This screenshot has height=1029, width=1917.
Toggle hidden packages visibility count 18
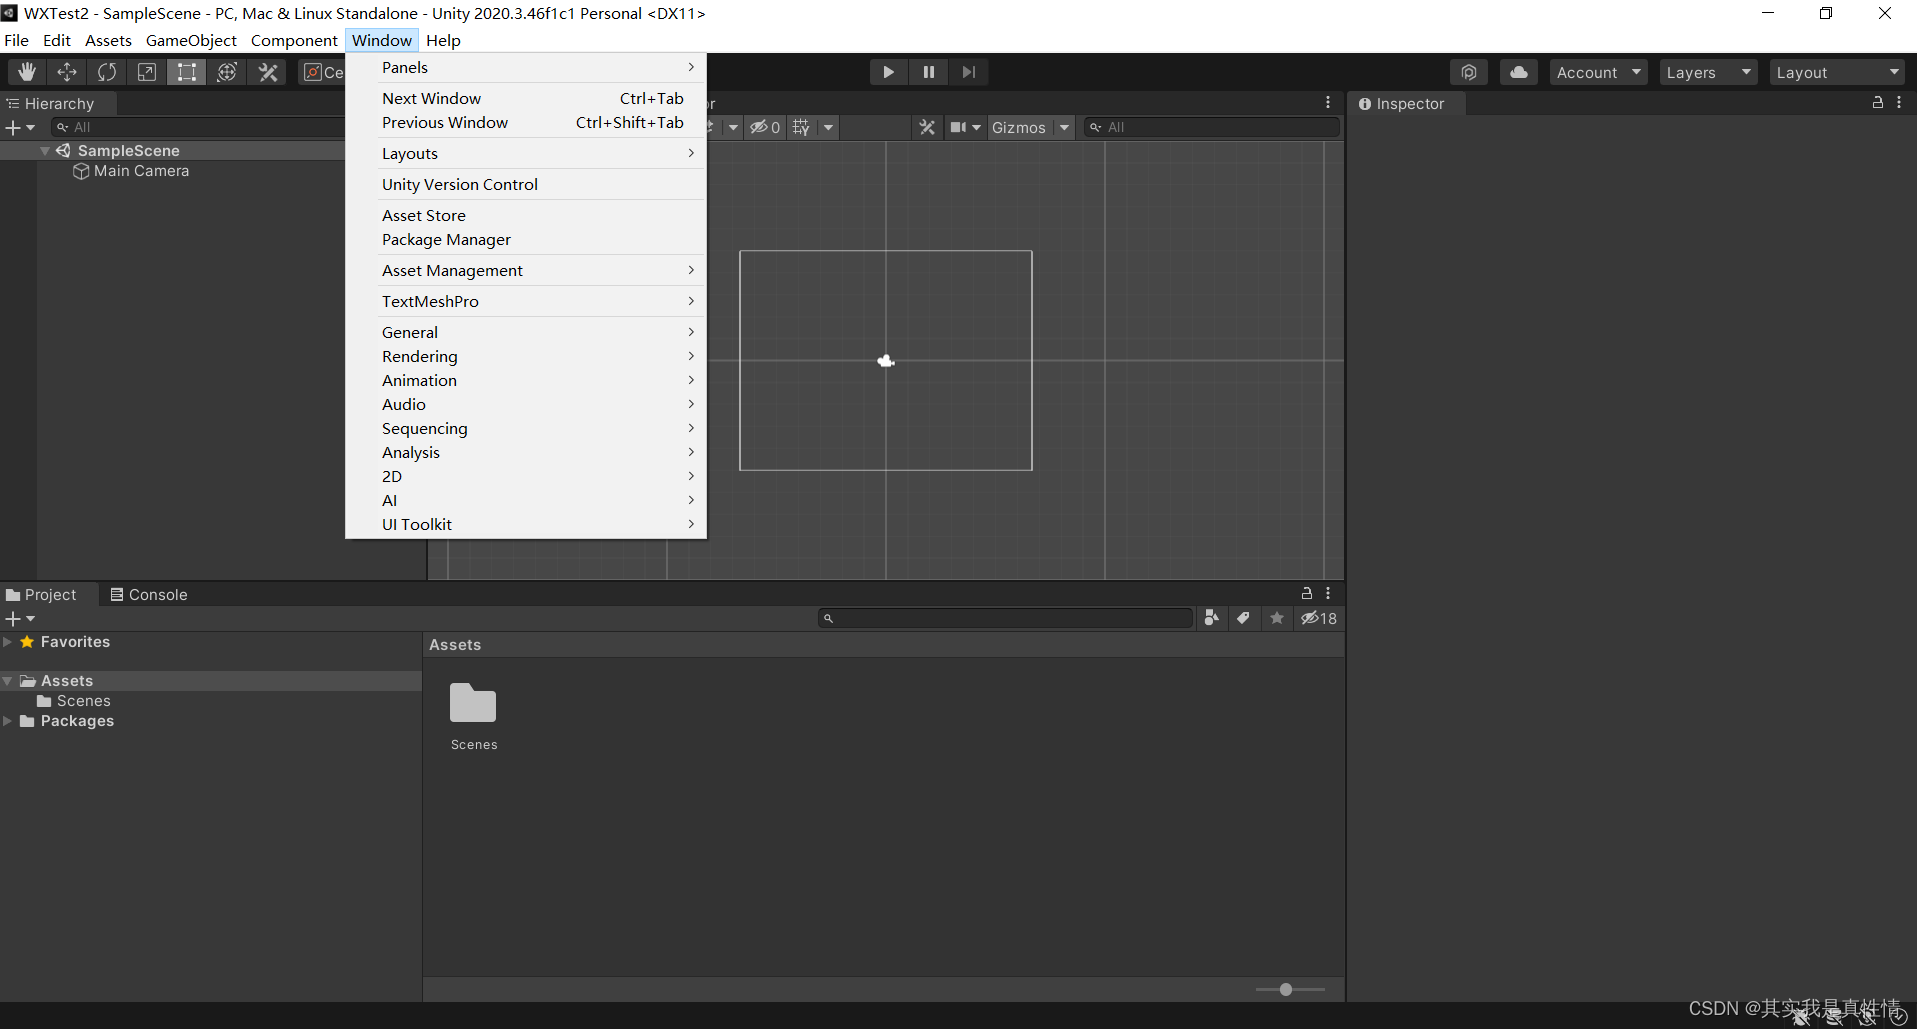tap(1319, 618)
